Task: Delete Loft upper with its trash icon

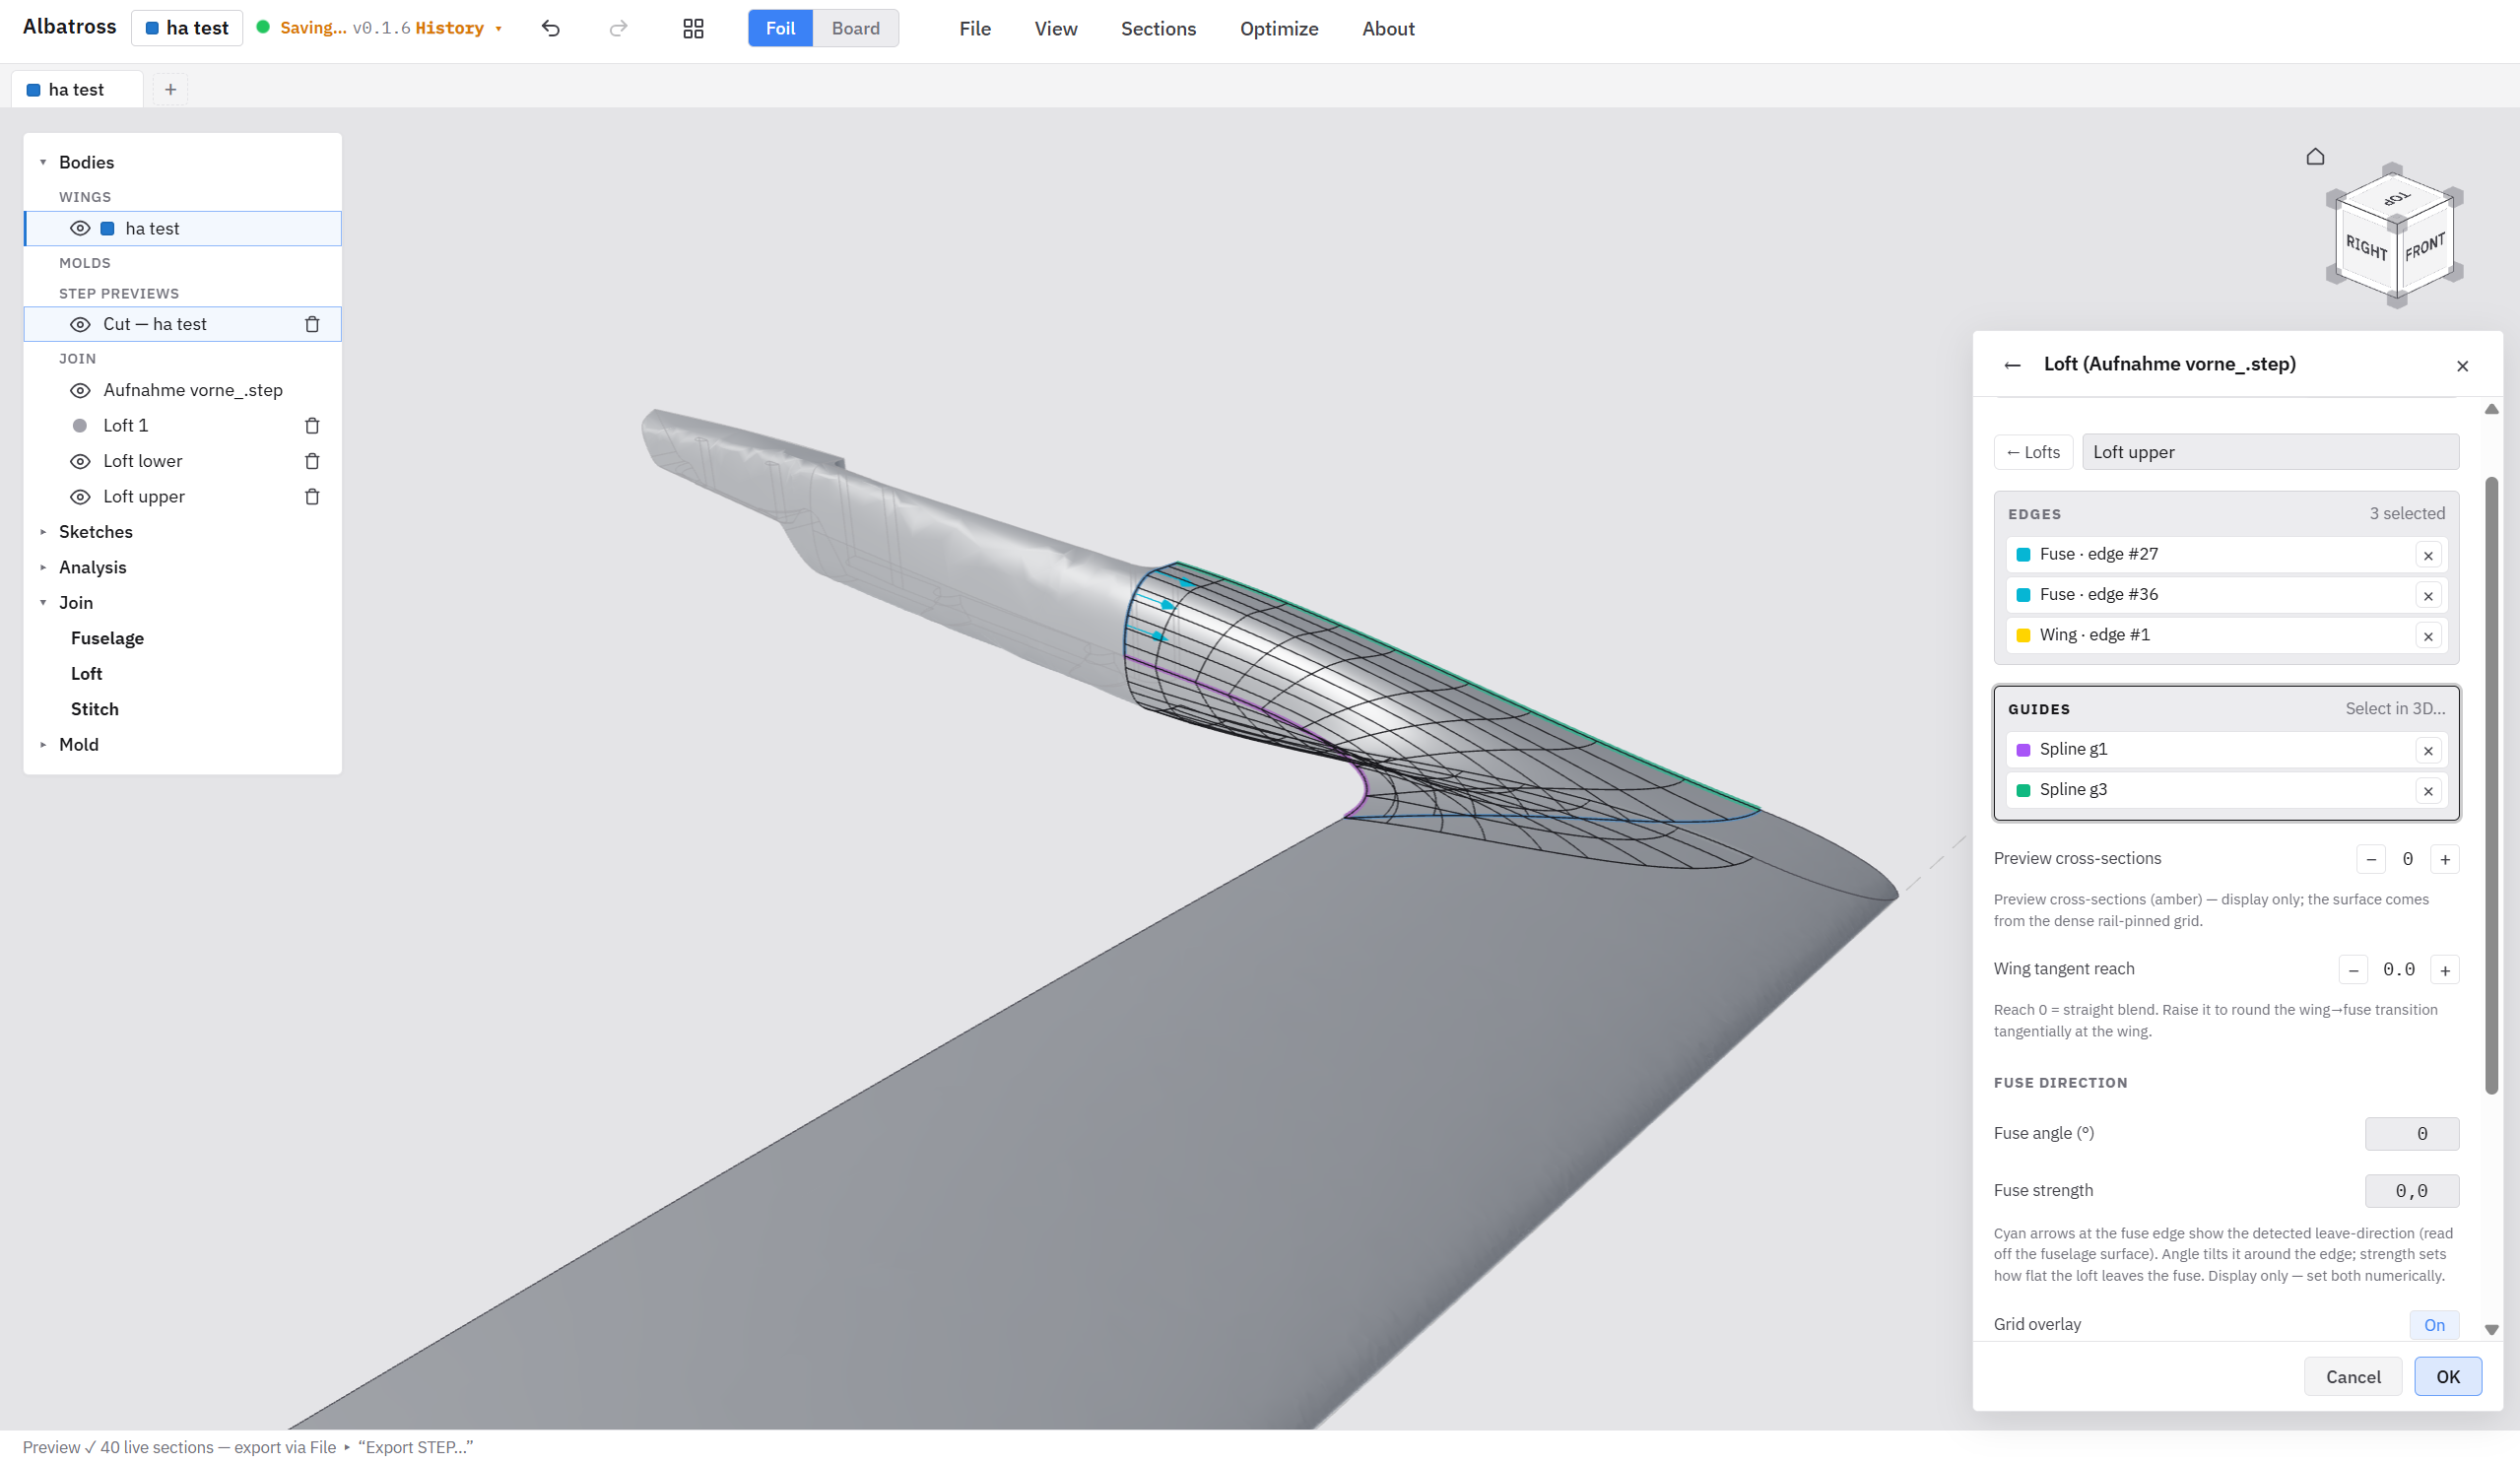Action: (312, 497)
